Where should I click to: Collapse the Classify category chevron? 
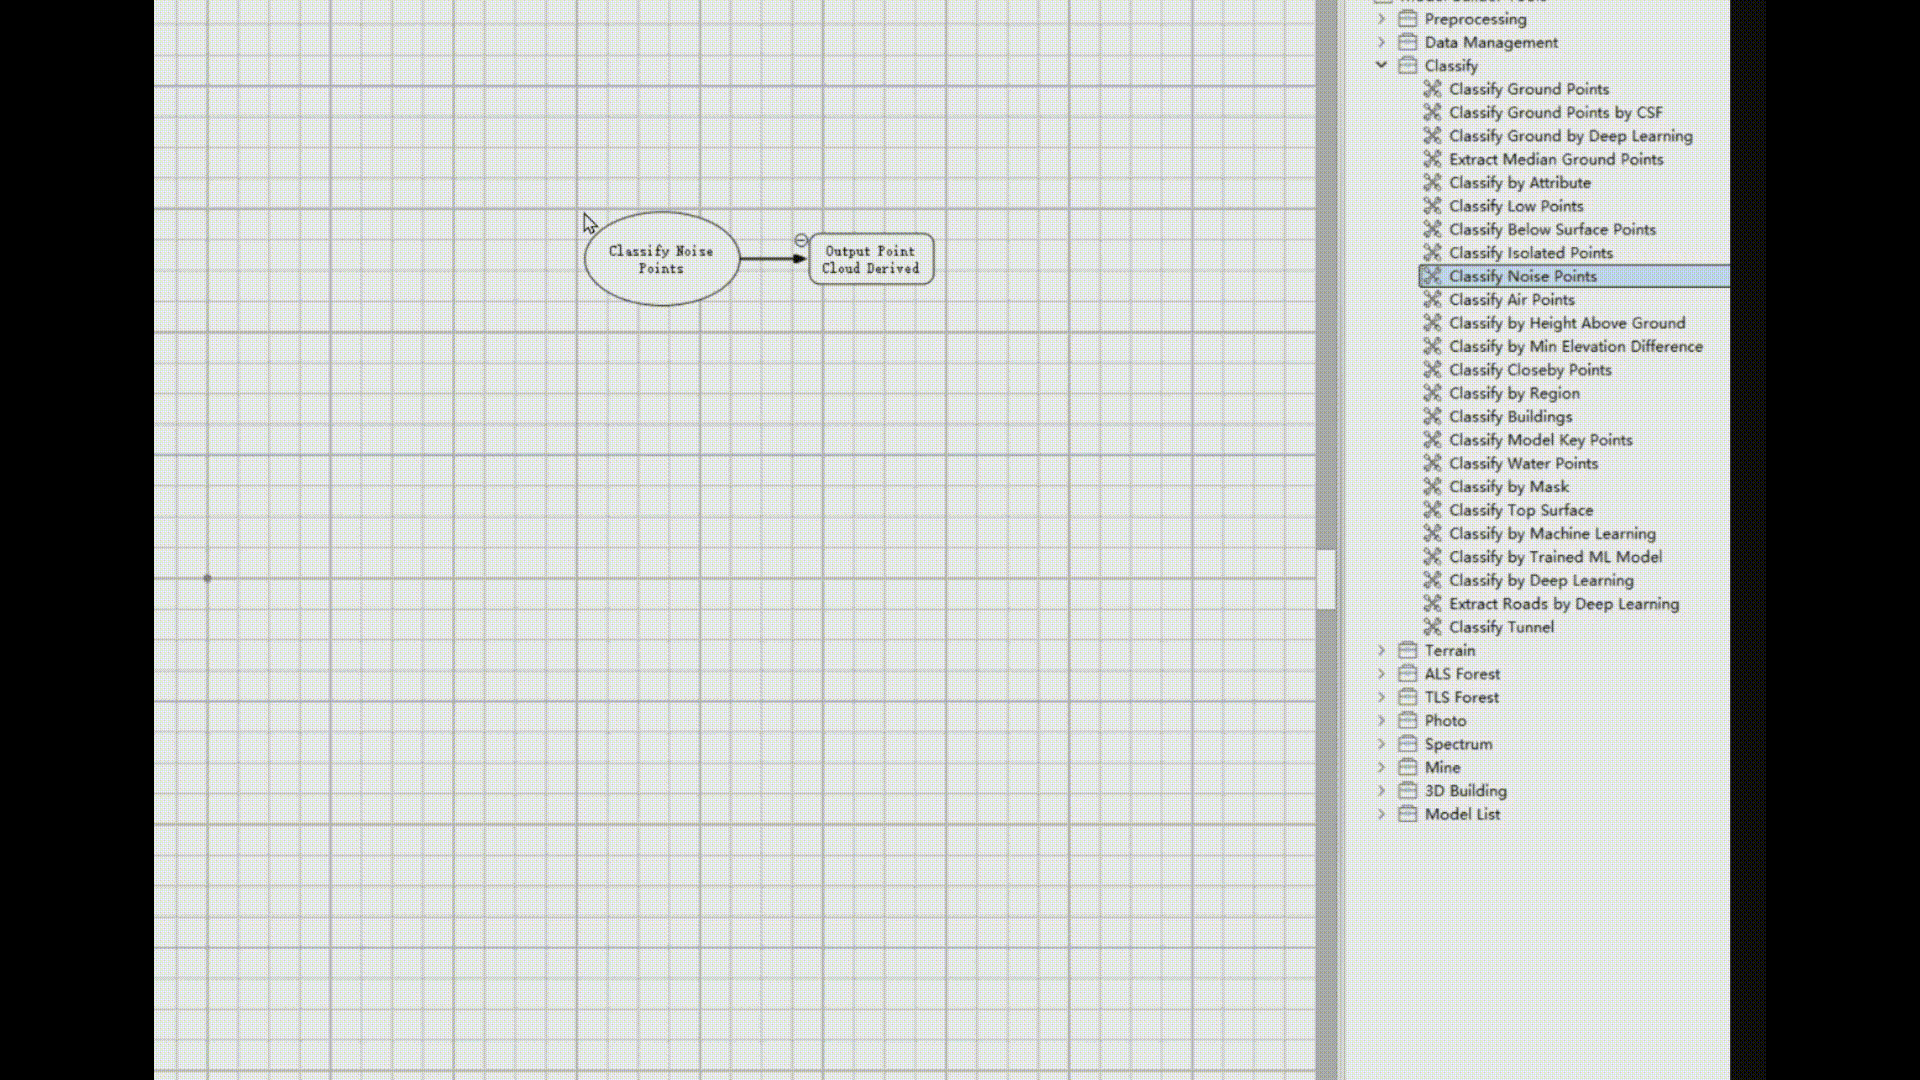(x=1382, y=65)
